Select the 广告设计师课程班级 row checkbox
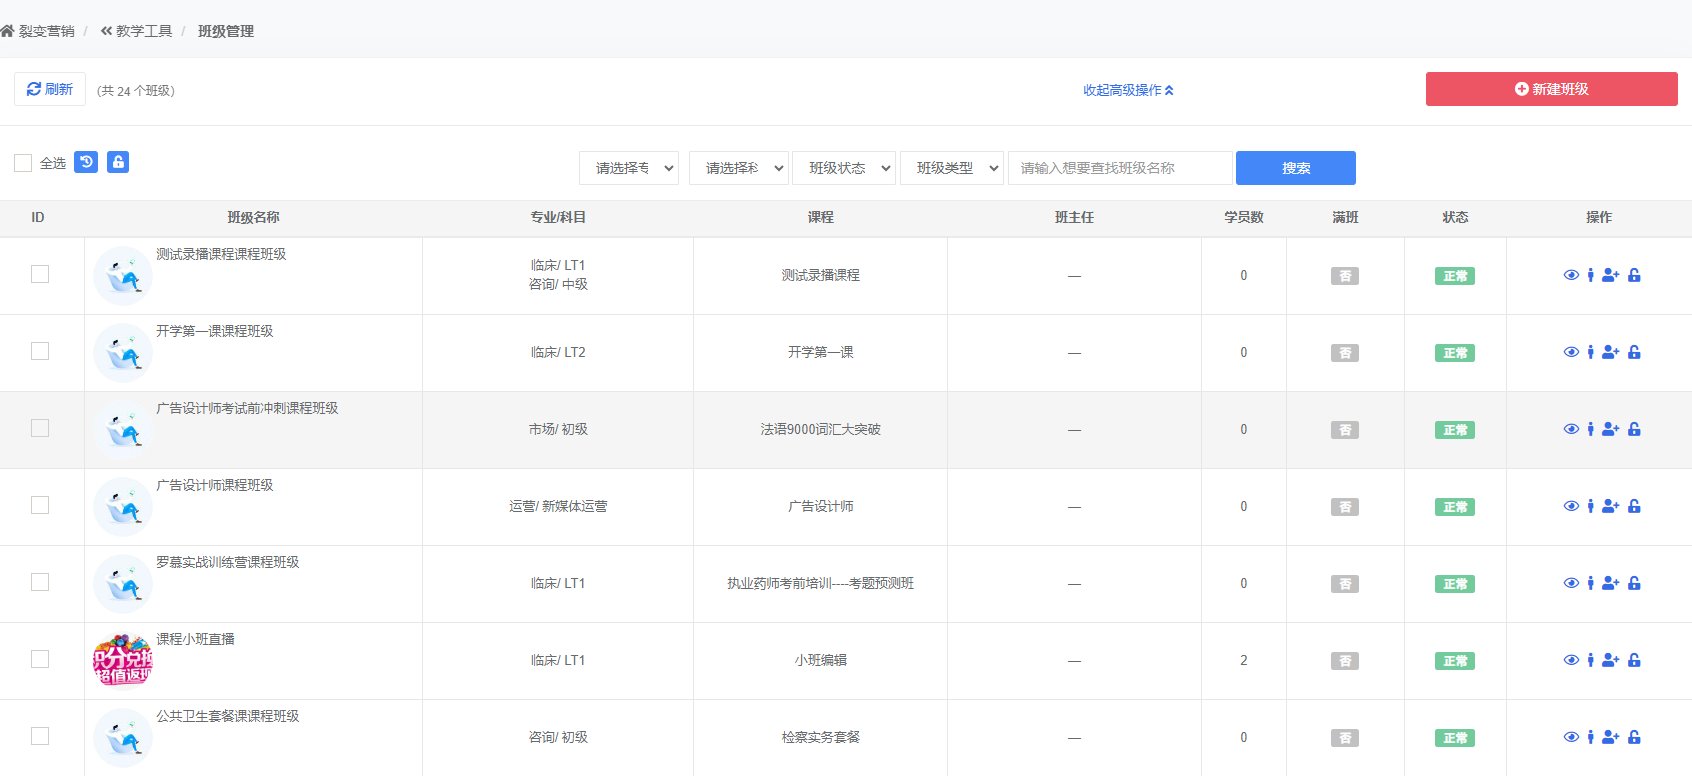The image size is (1692, 776). 40,505
